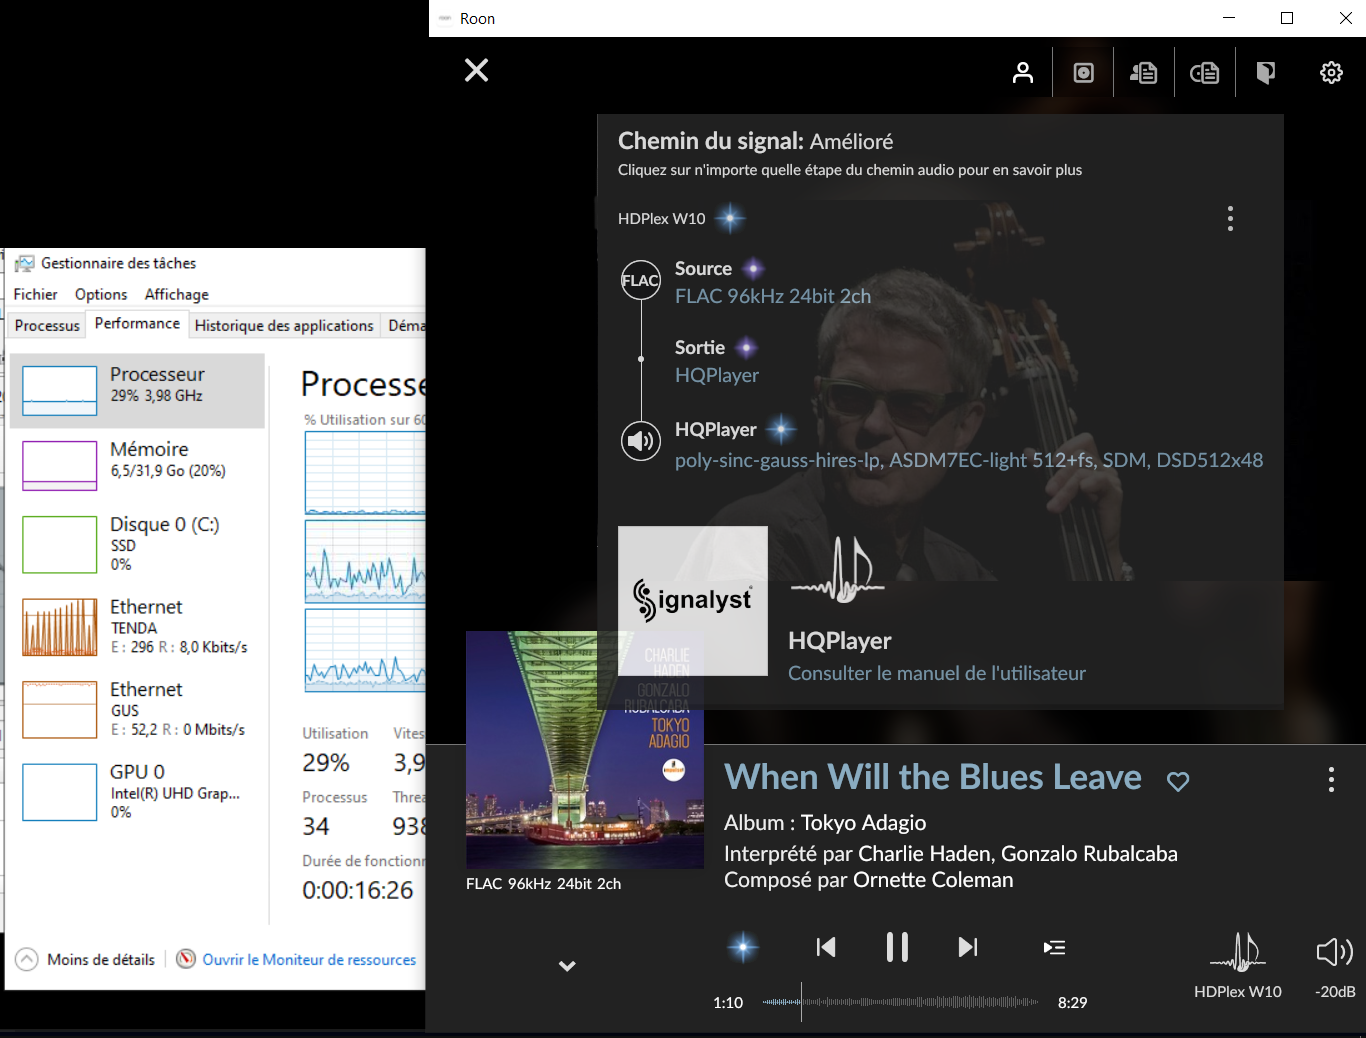Click the Signalyst logo thumbnail

pyautogui.click(x=693, y=601)
